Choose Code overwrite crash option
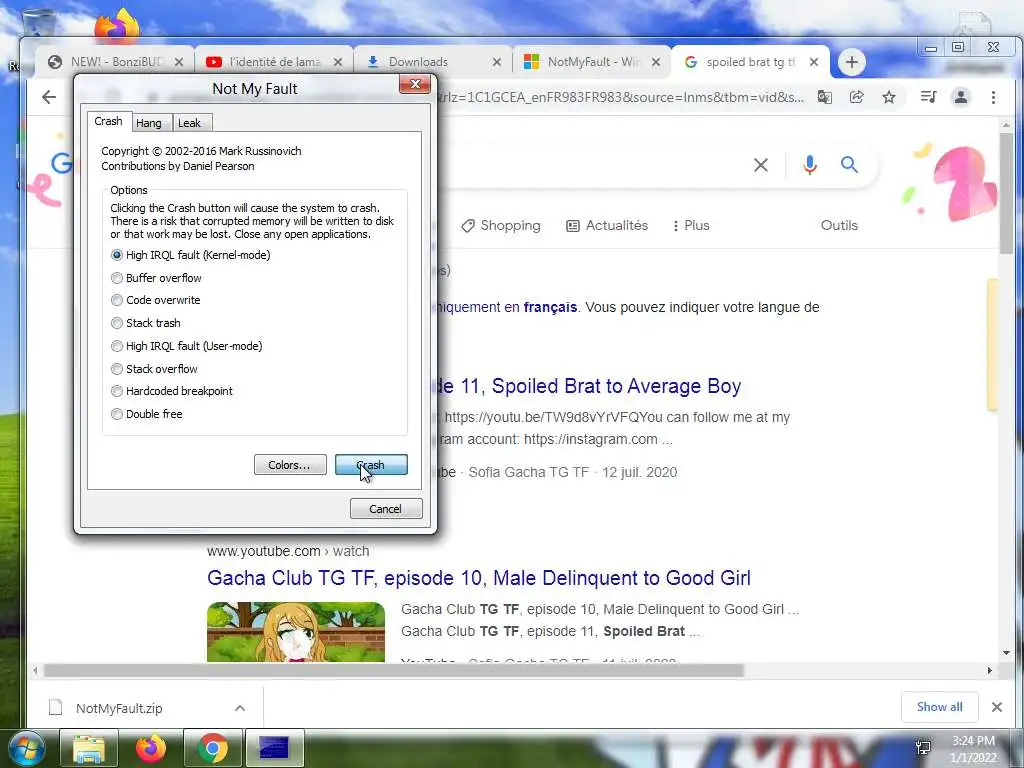This screenshot has width=1024, height=768. [117, 300]
